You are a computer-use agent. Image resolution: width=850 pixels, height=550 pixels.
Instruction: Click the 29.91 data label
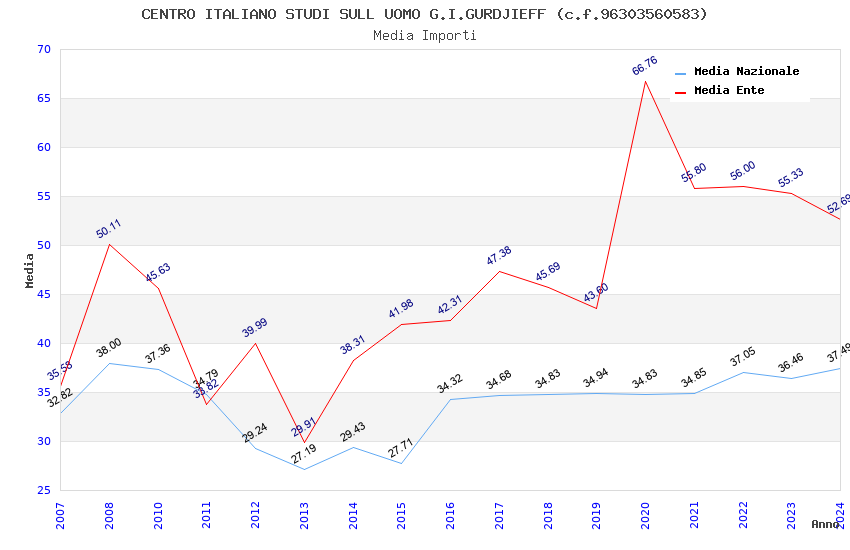(303, 427)
